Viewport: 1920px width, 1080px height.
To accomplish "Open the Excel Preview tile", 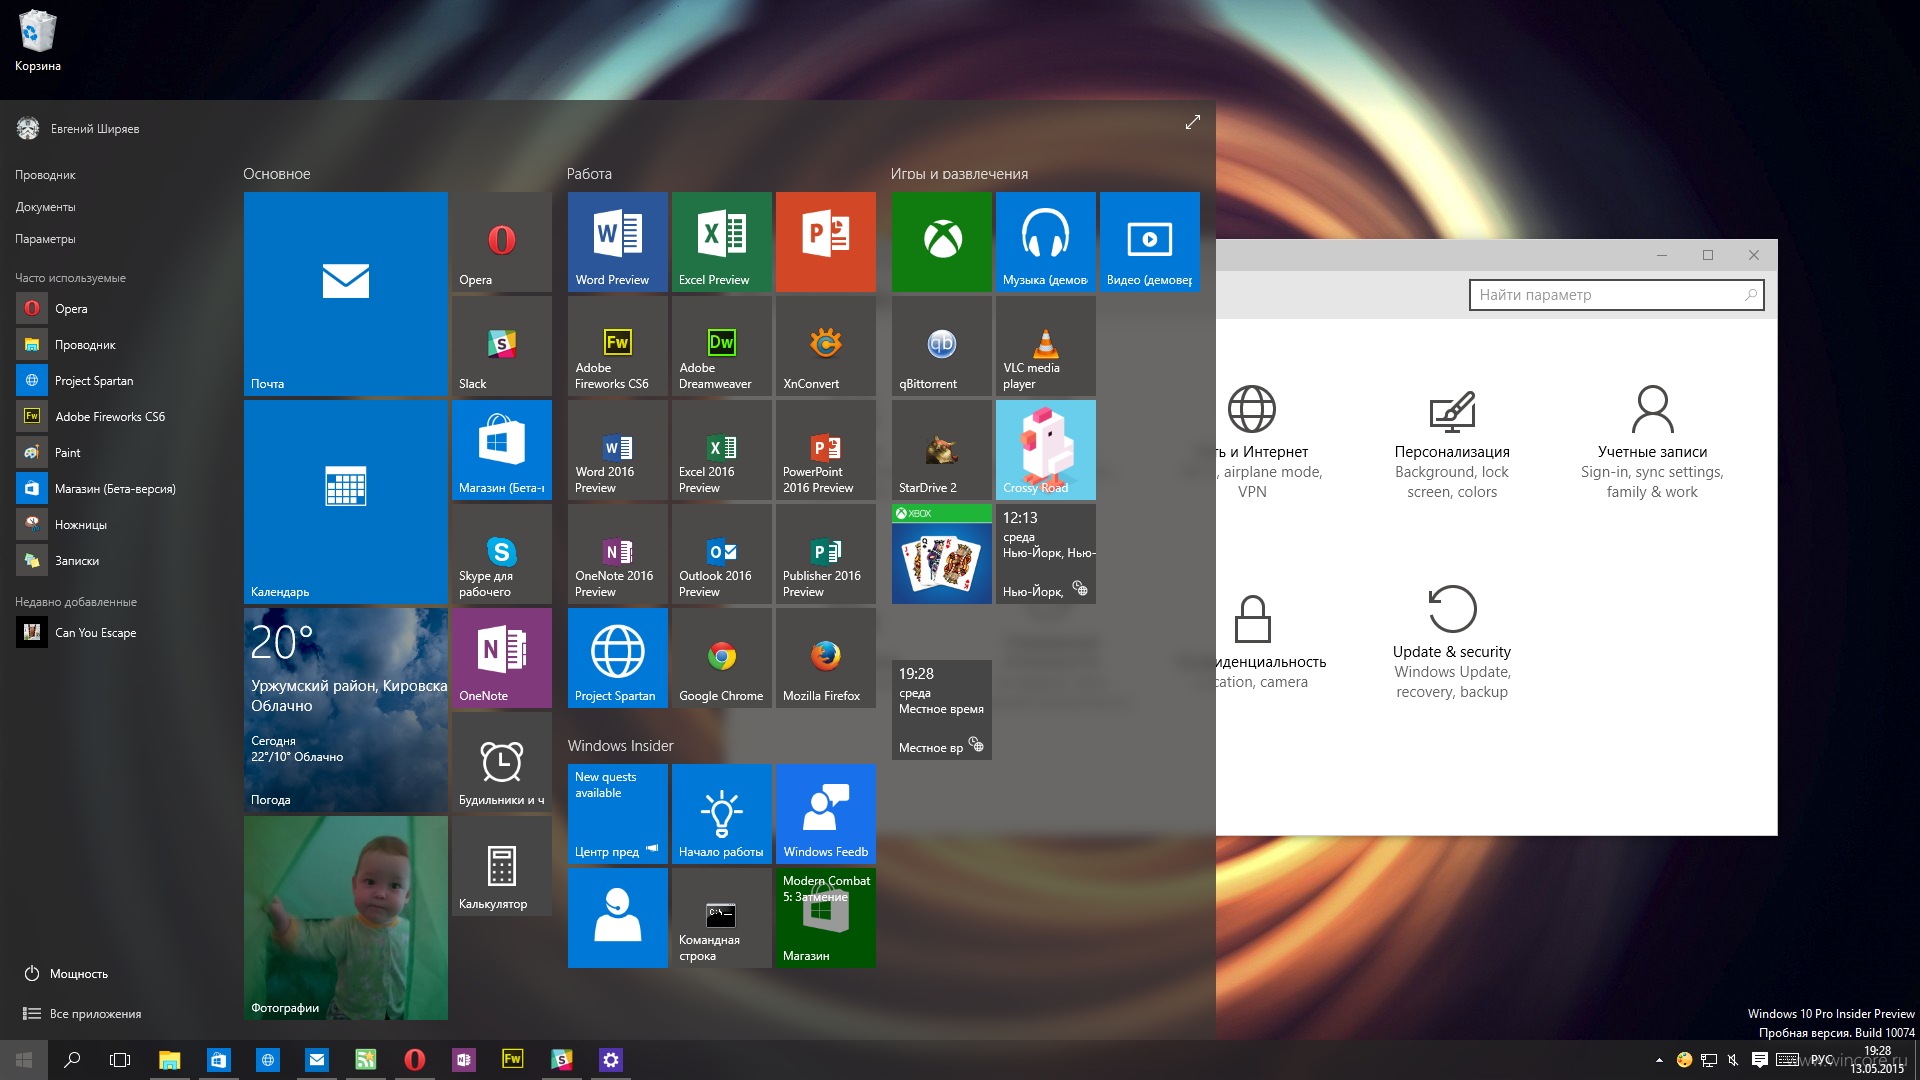I will [x=721, y=242].
